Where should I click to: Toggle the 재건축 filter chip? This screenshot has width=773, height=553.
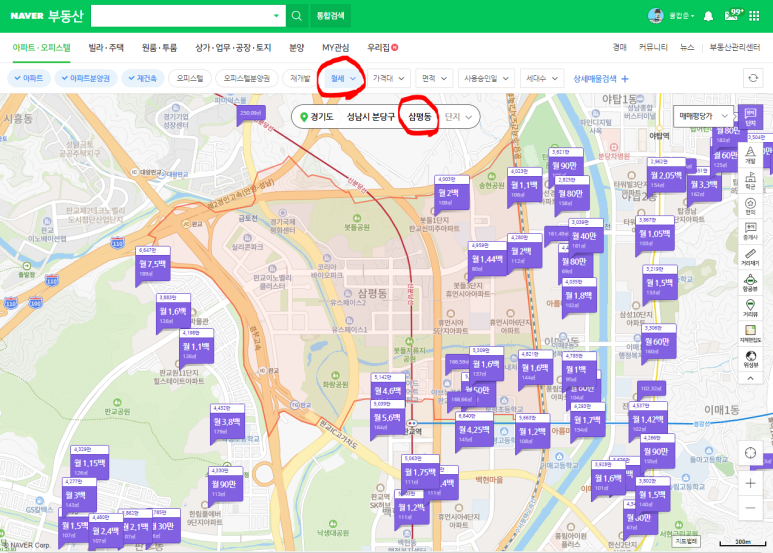tap(142, 78)
